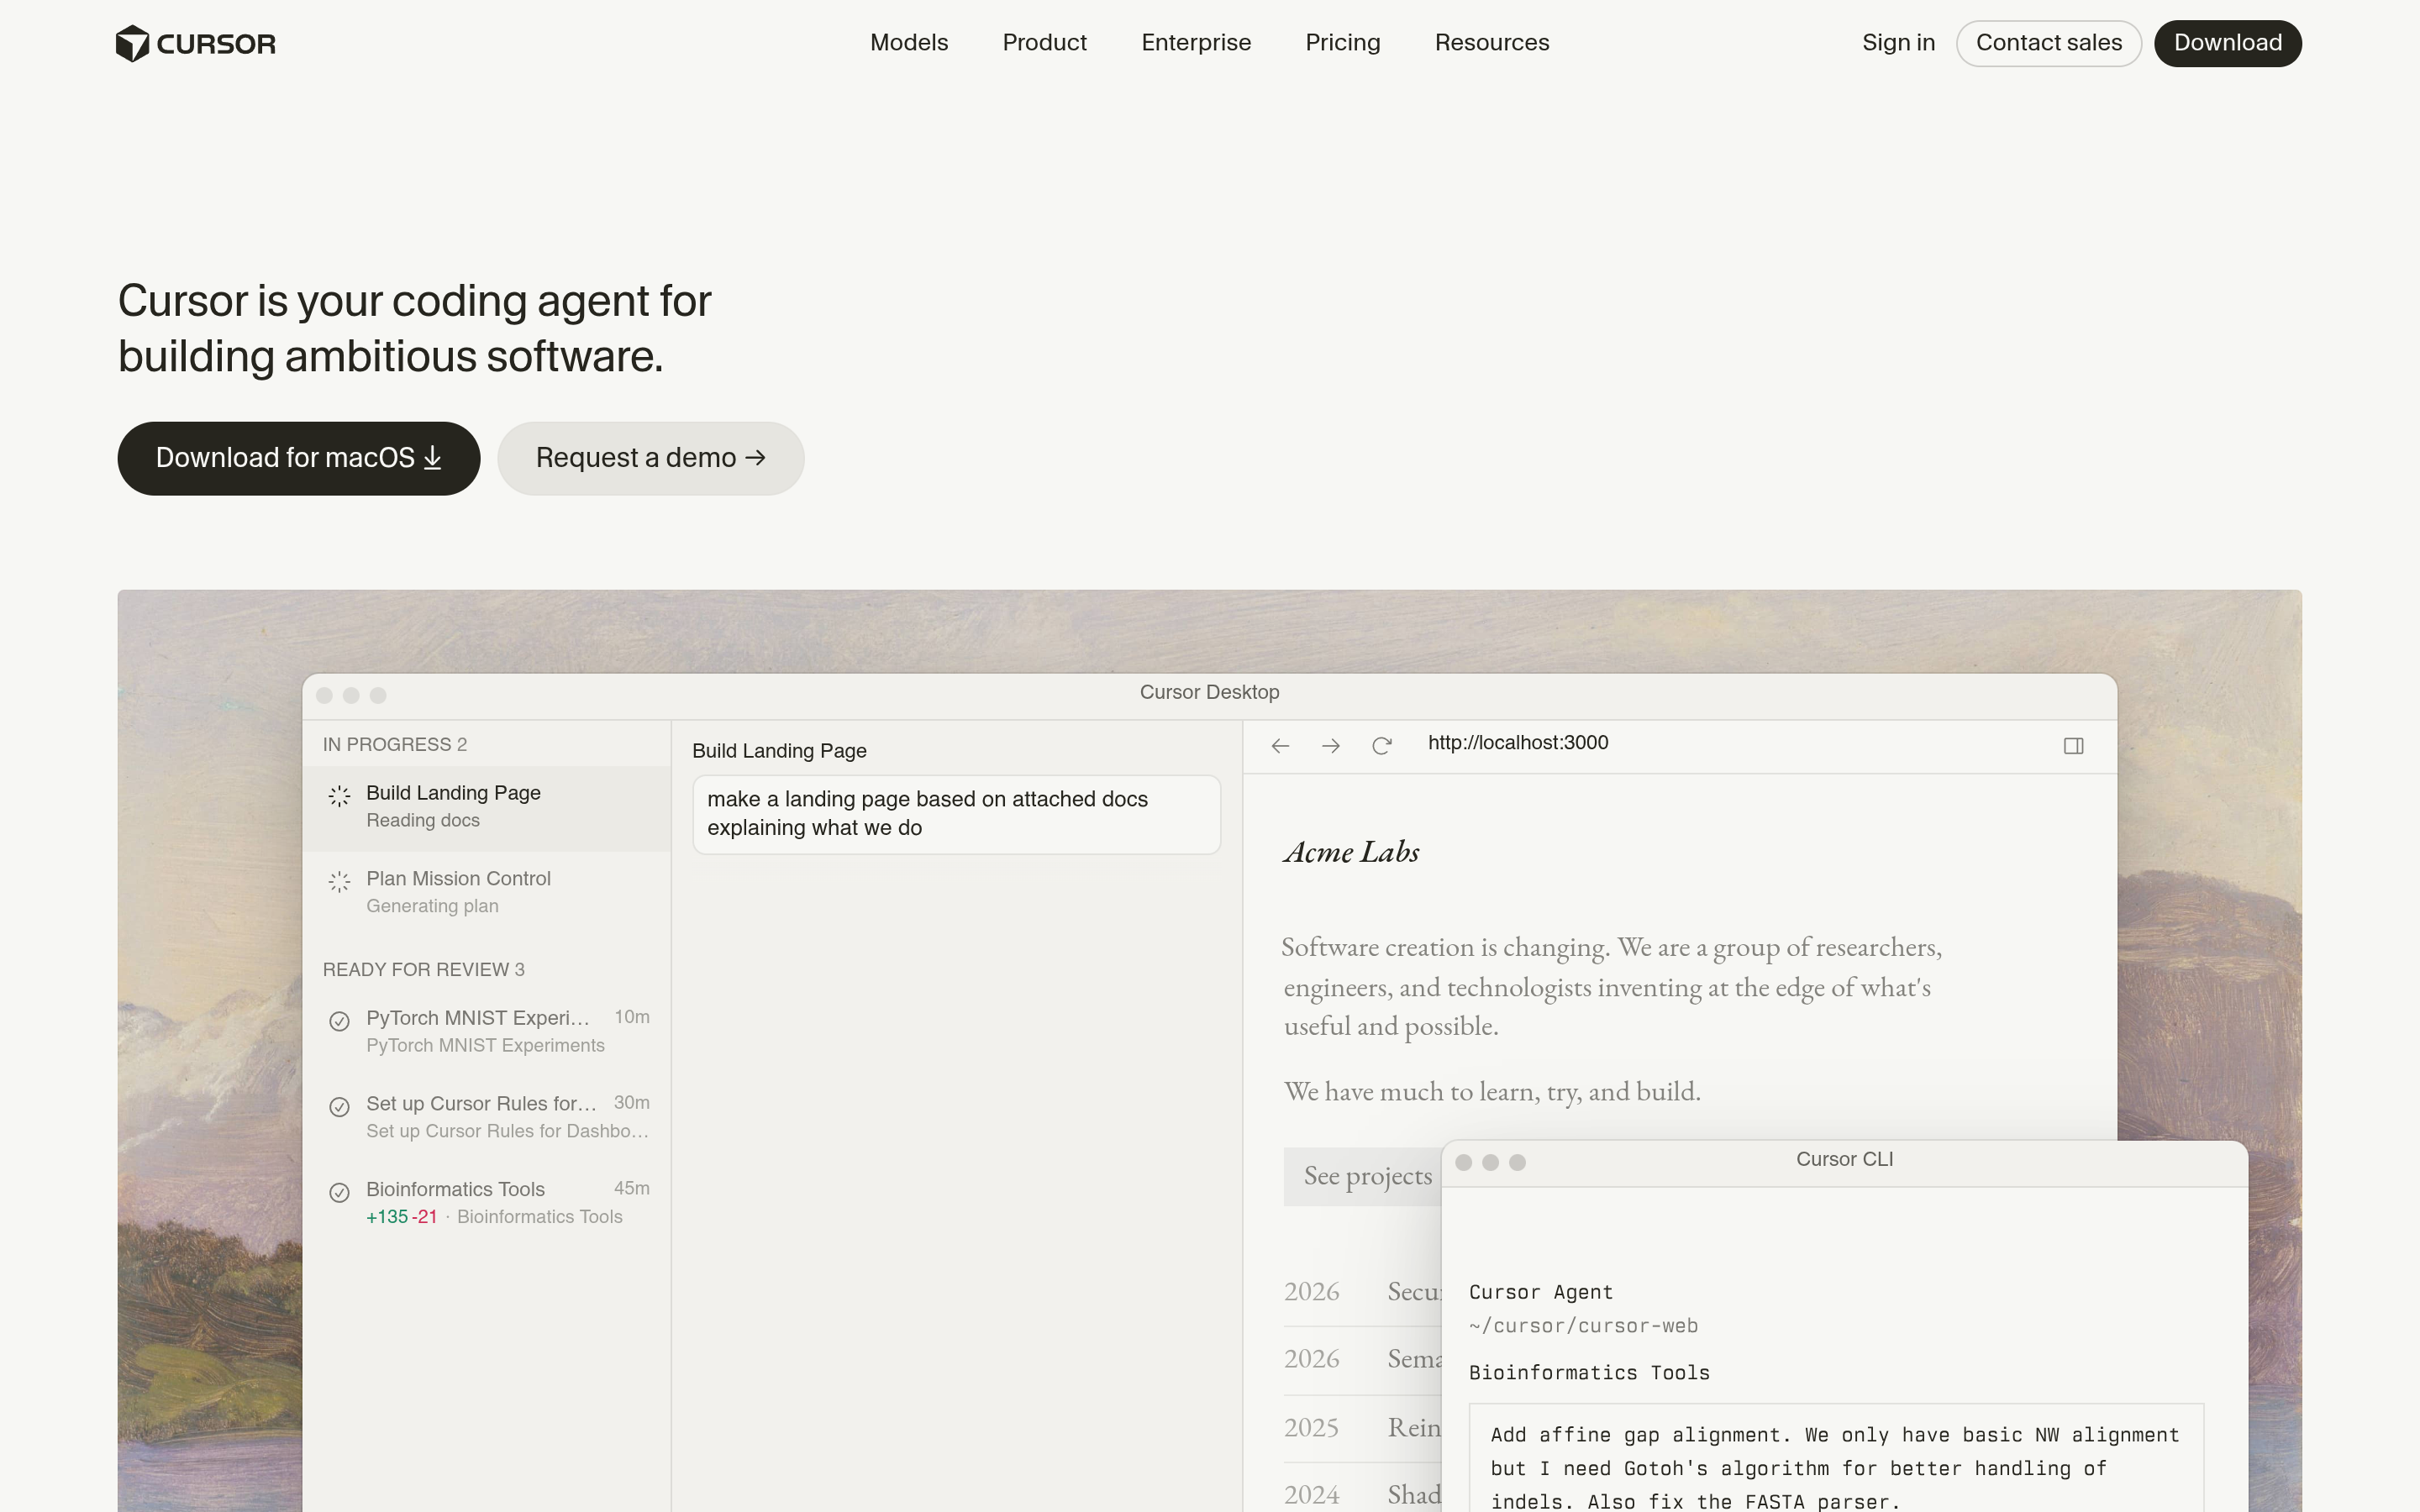This screenshot has height=1512, width=2420.
Task: Go to the Pricing page
Action: 1342,43
